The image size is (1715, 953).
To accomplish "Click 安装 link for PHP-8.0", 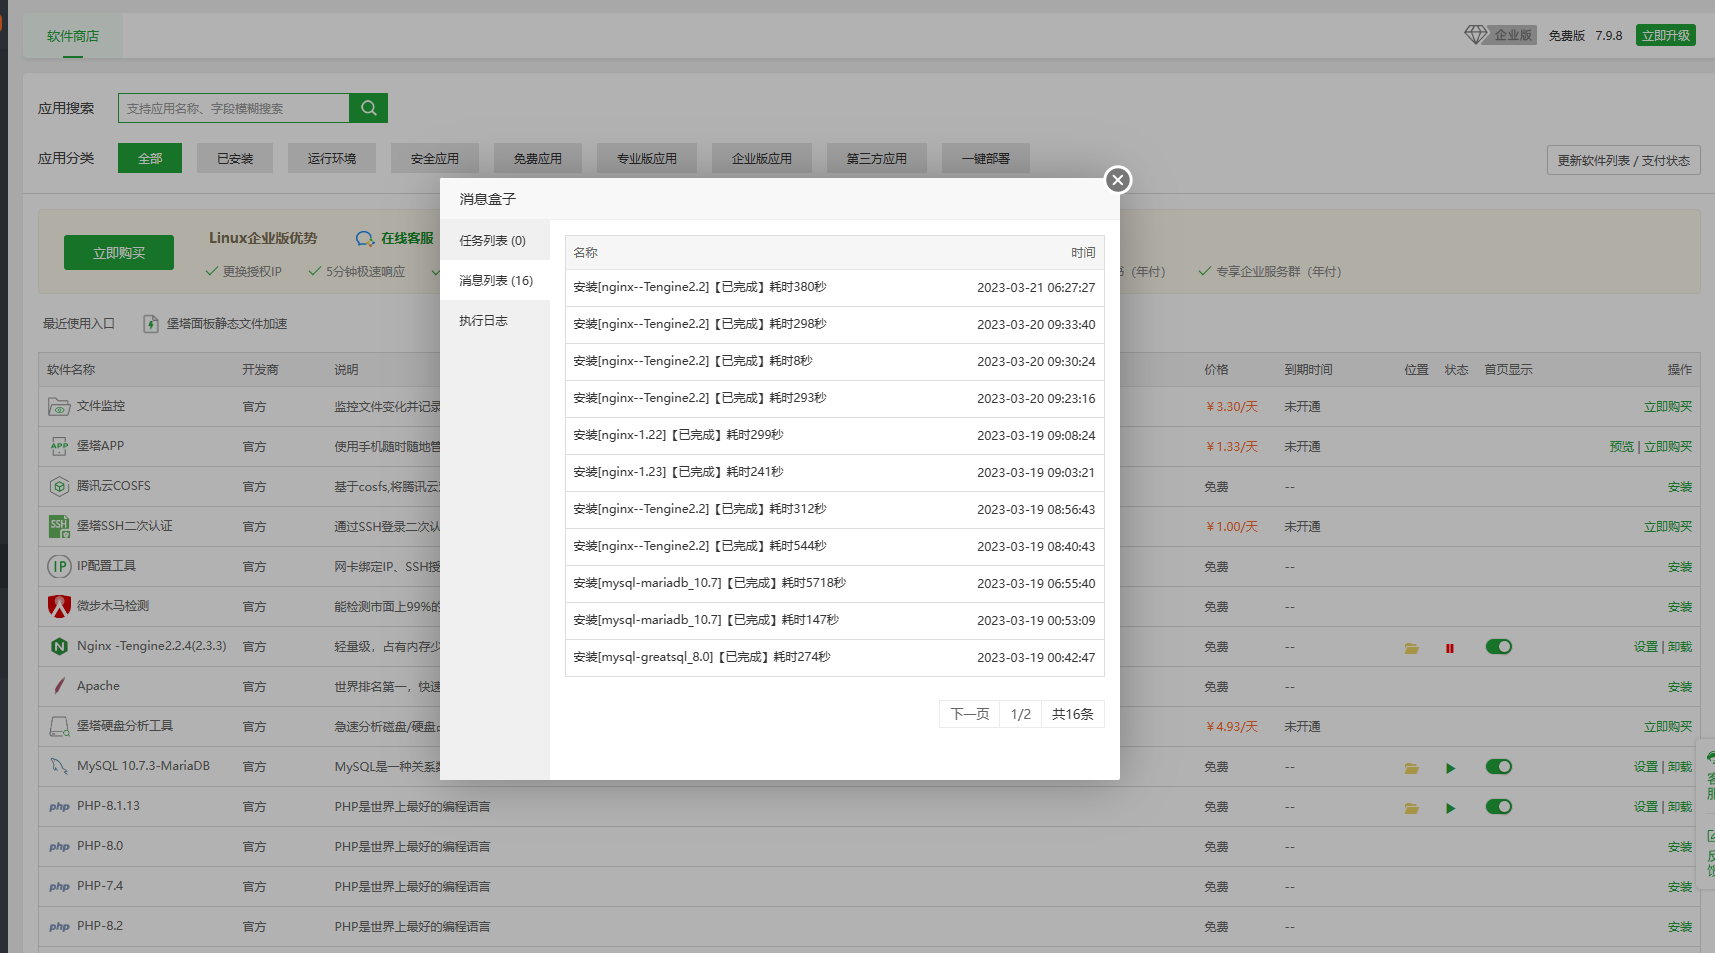I will pos(1680,847).
